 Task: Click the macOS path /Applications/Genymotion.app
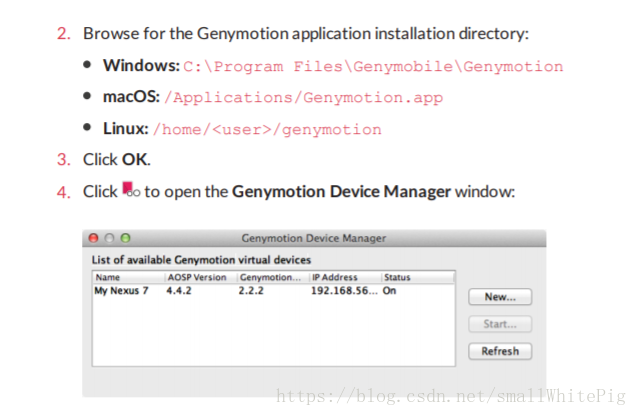point(303,98)
